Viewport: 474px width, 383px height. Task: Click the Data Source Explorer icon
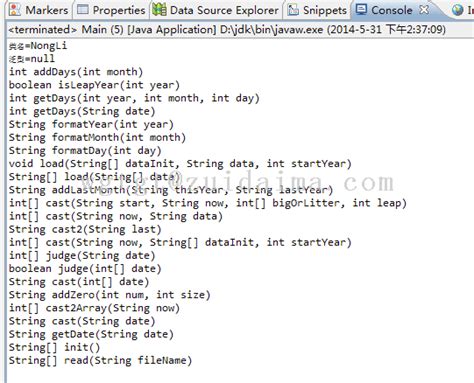(x=159, y=10)
